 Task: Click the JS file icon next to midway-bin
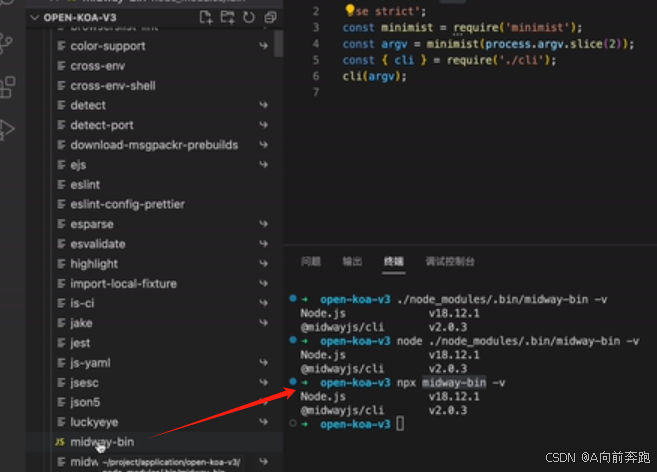pos(60,442)
